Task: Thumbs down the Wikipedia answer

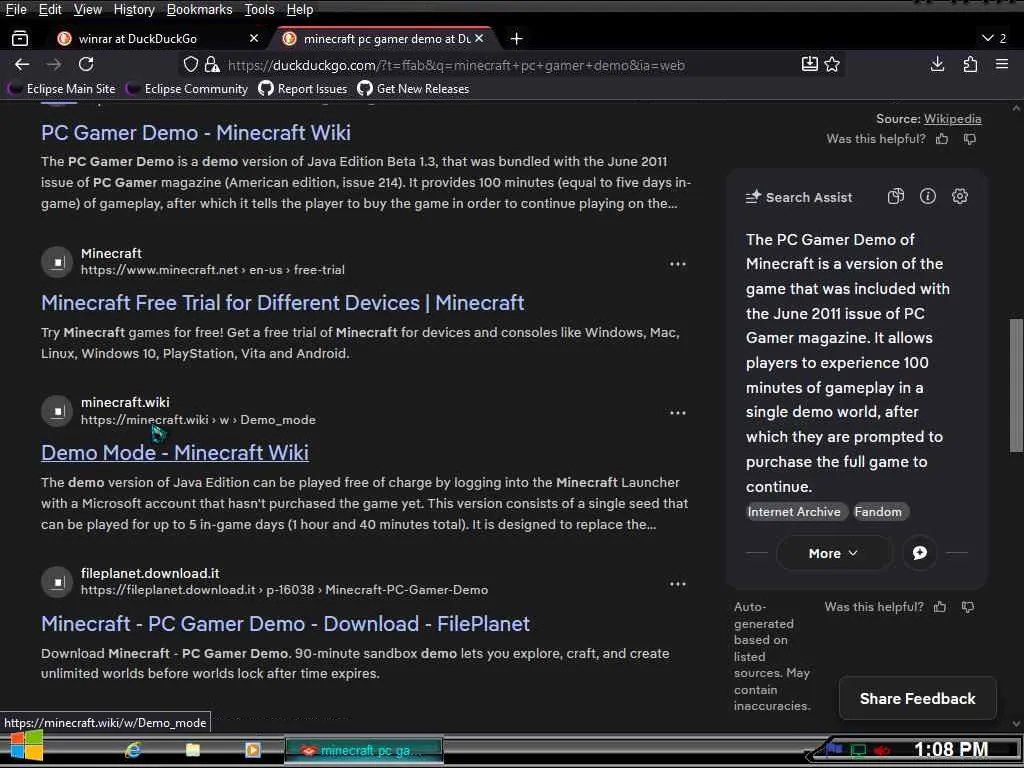Action: [970, 138]
